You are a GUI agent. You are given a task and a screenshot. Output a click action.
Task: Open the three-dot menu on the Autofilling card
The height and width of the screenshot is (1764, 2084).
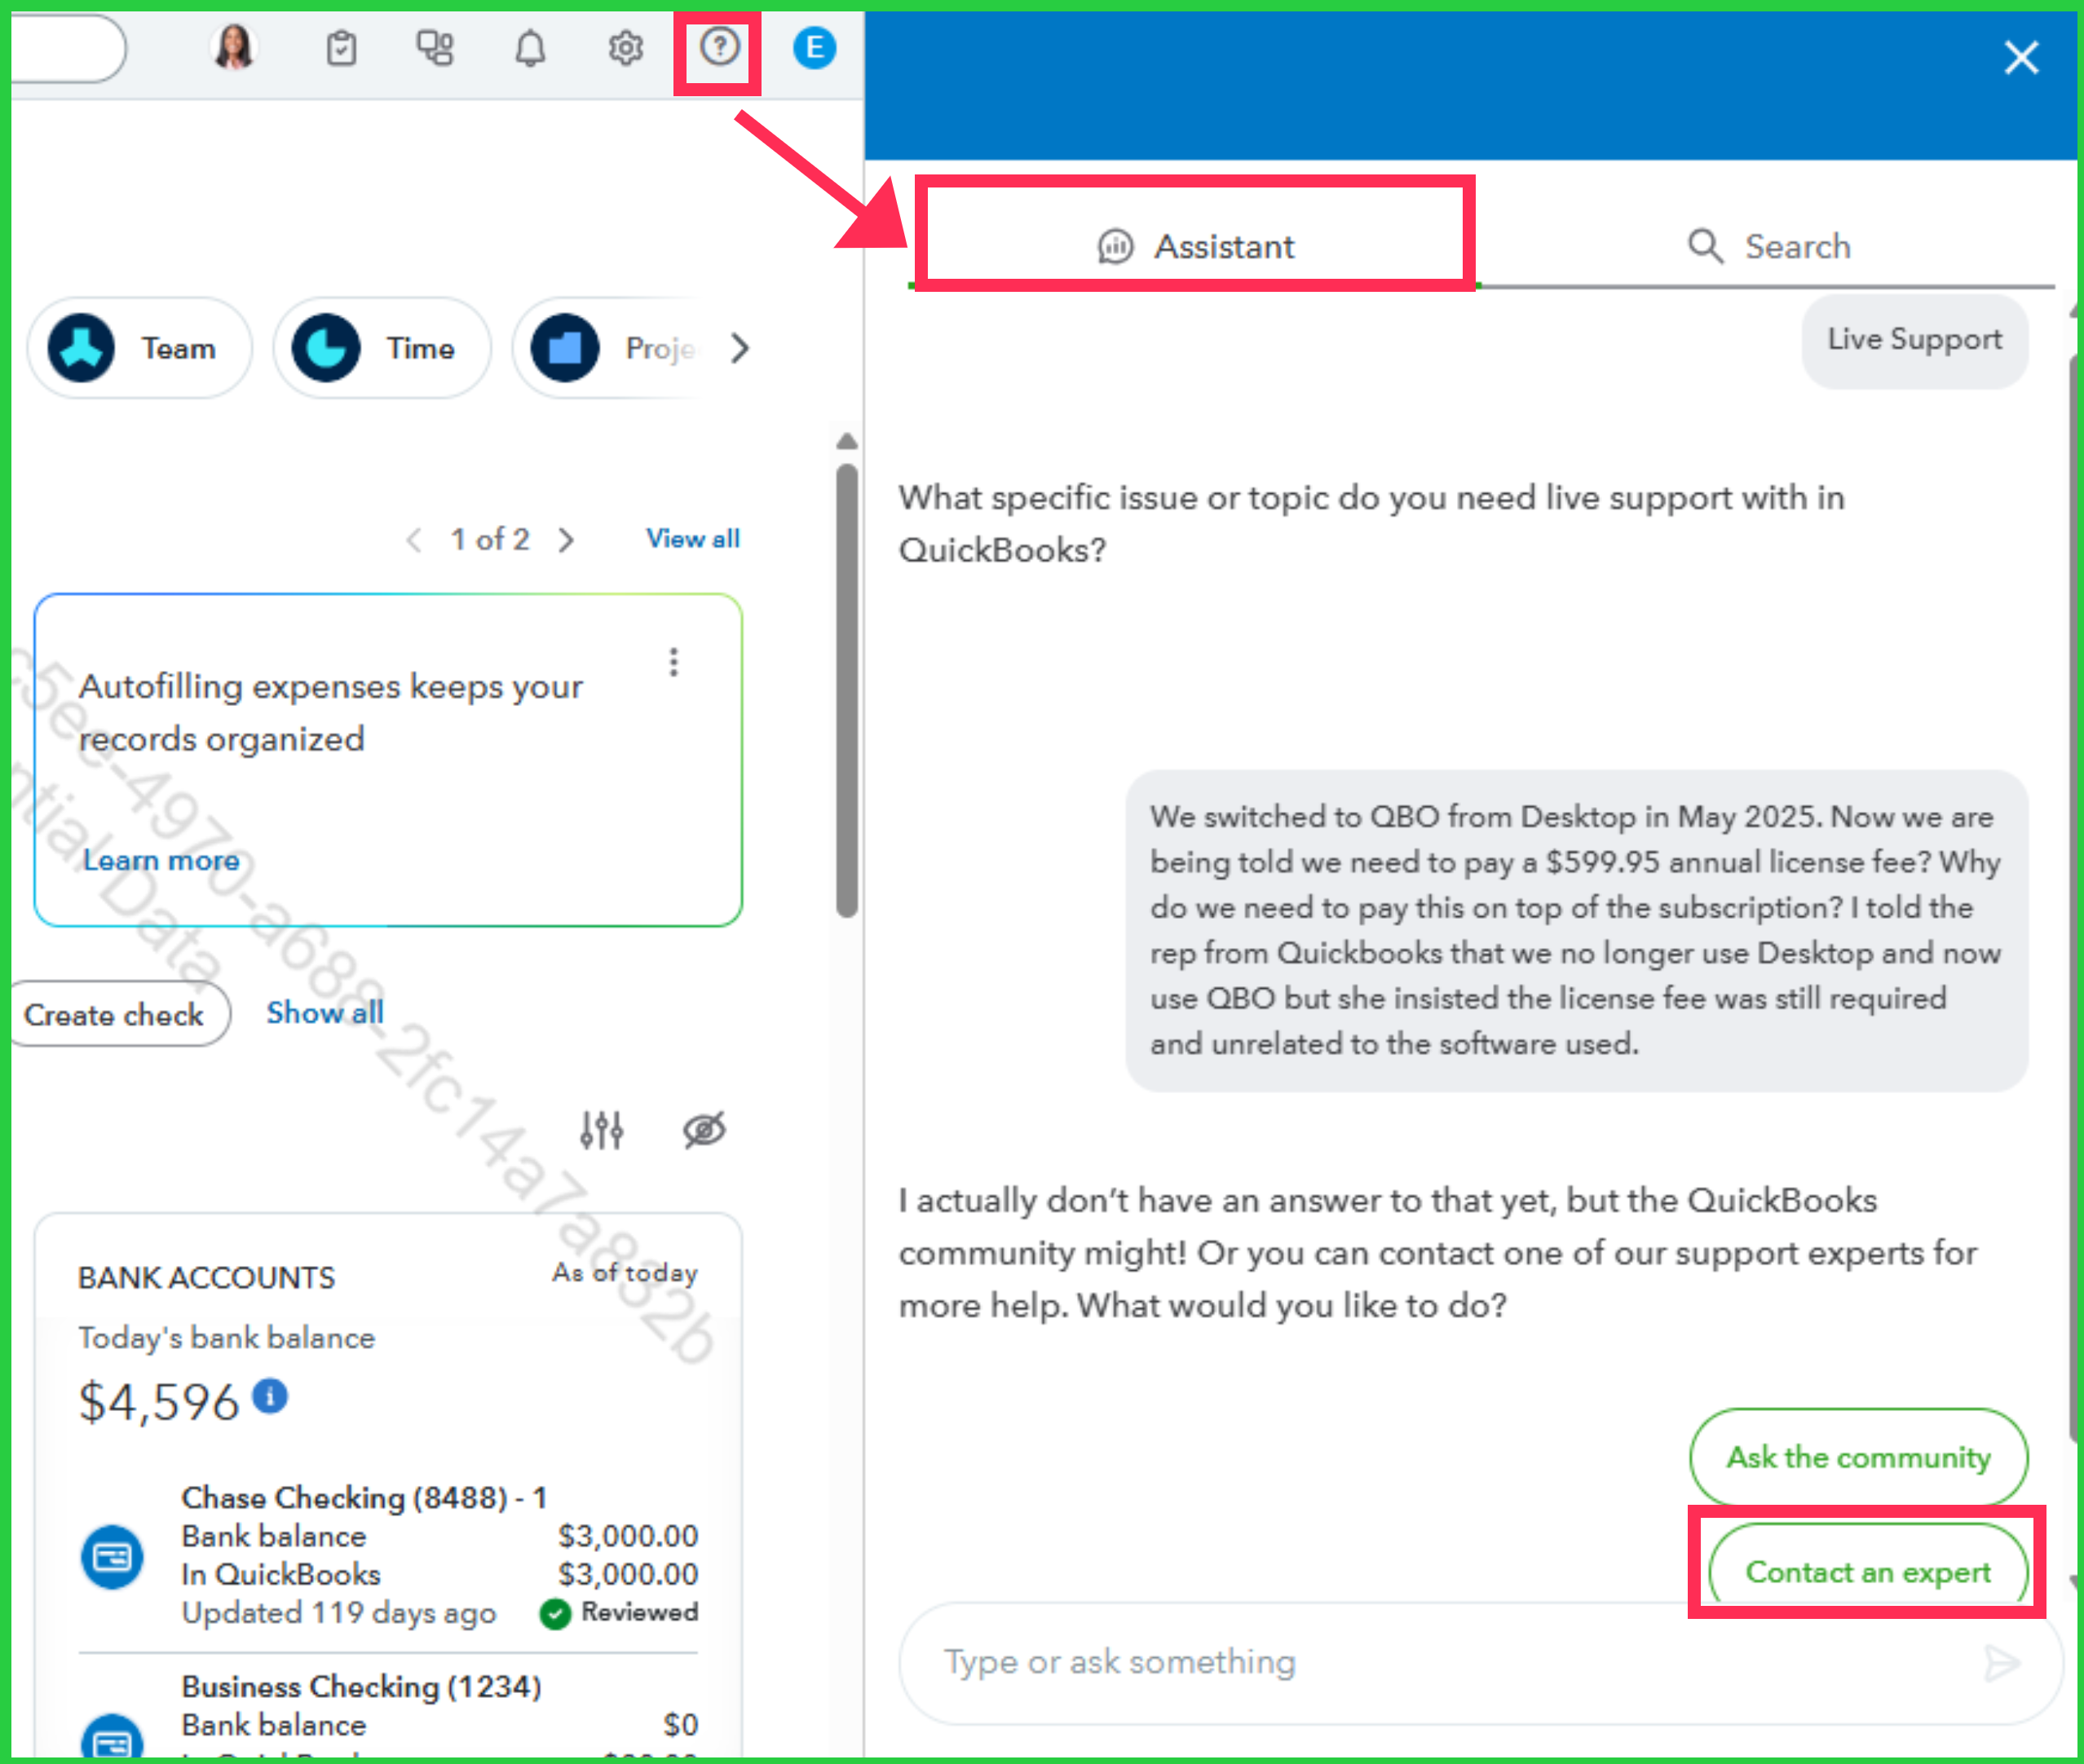click(x=674, y=662)
